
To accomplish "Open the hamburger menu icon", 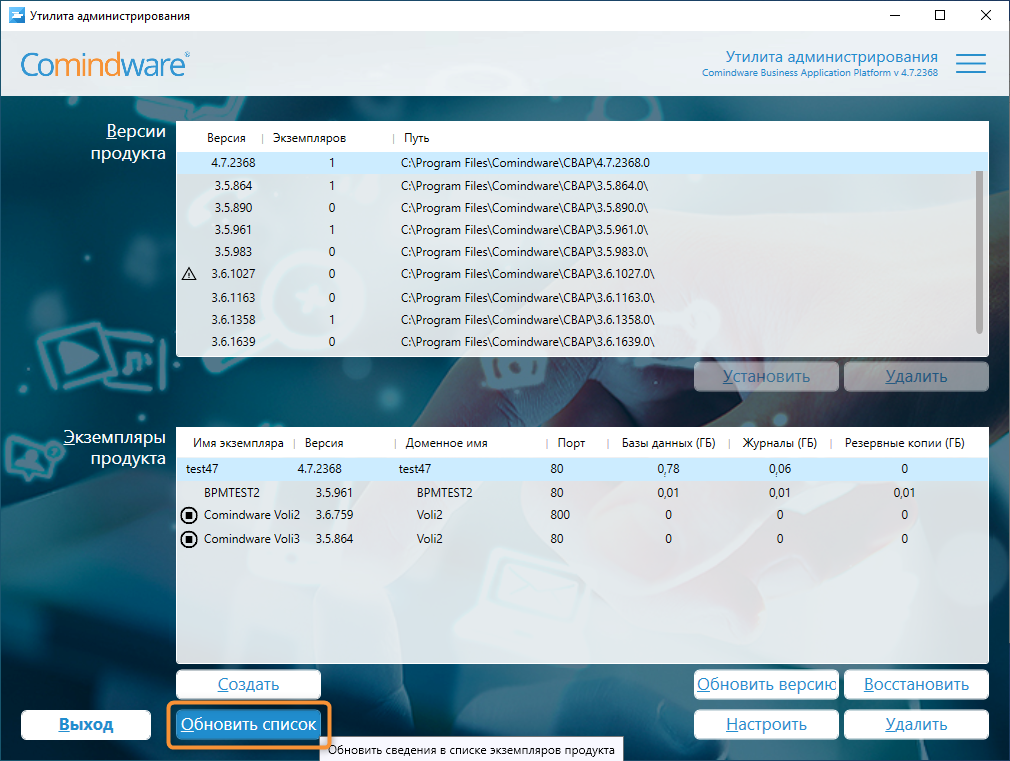I will click(x=970, y=63).
